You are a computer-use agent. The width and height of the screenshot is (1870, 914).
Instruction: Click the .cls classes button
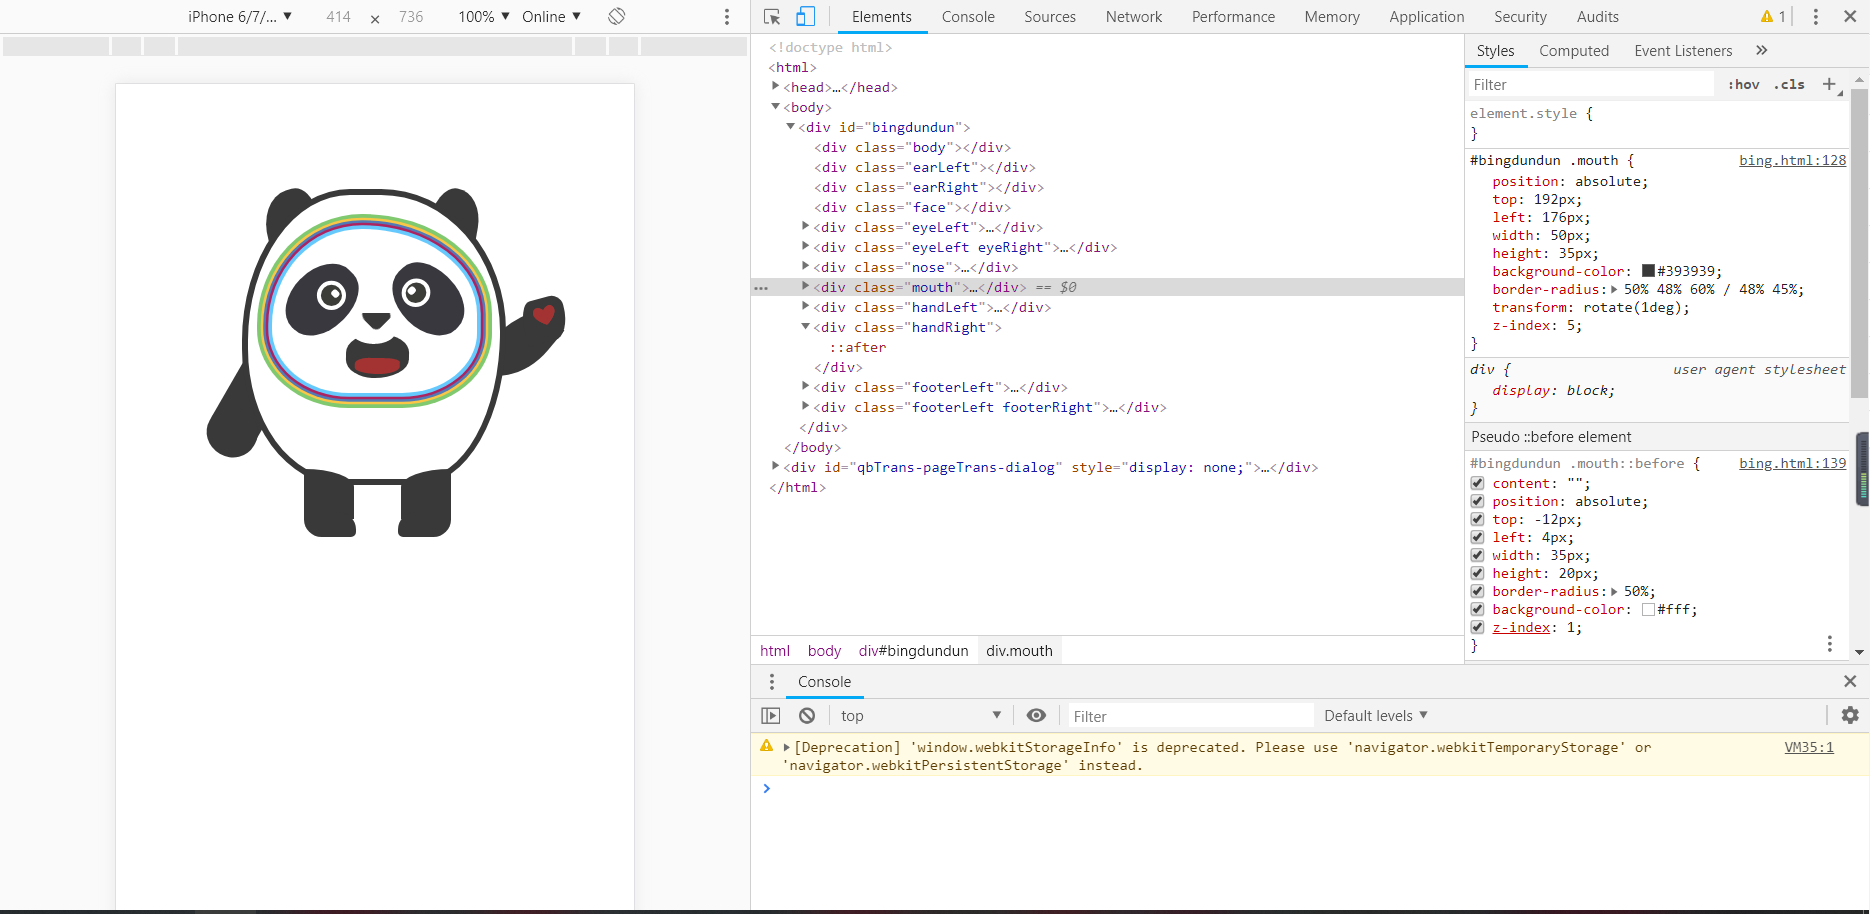pyautogui.click(x=1789, y=85)
